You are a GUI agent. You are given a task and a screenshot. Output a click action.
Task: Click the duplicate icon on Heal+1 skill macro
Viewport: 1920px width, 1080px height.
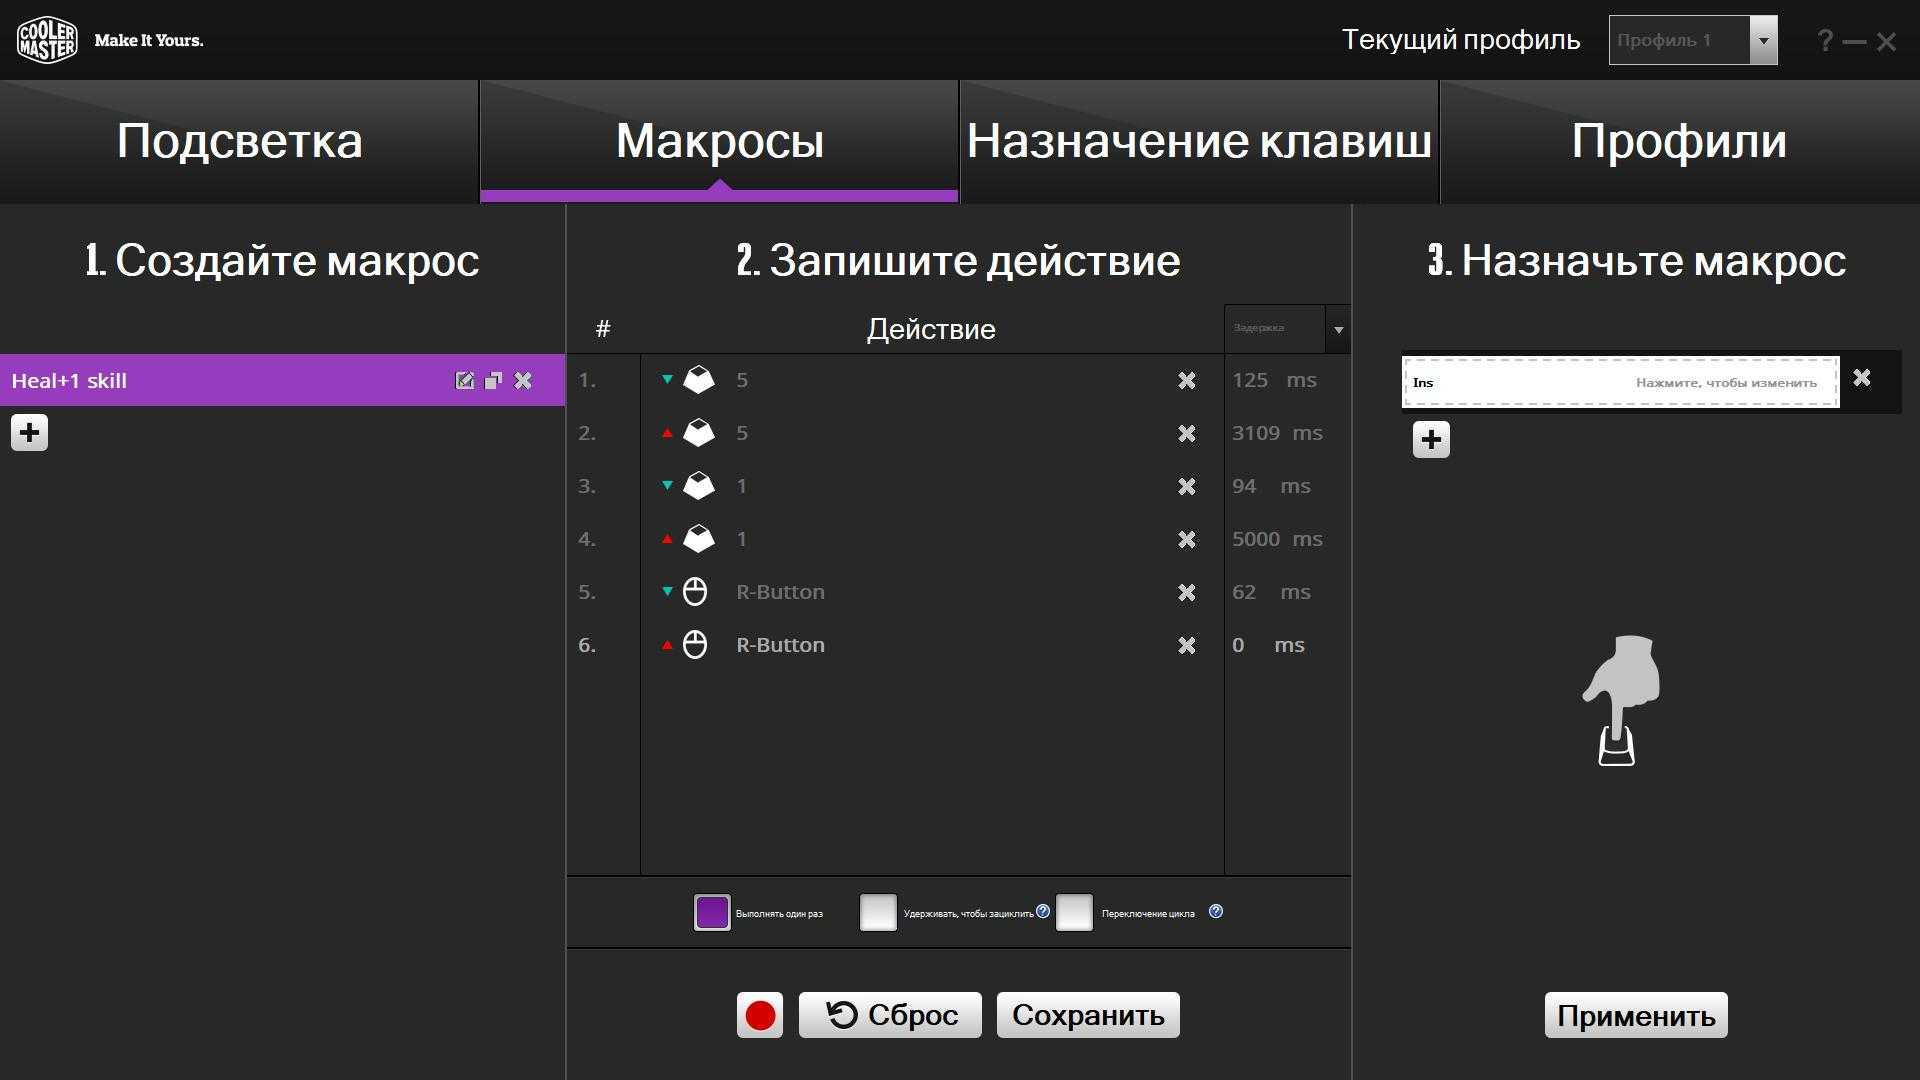(x=493, y=380)
